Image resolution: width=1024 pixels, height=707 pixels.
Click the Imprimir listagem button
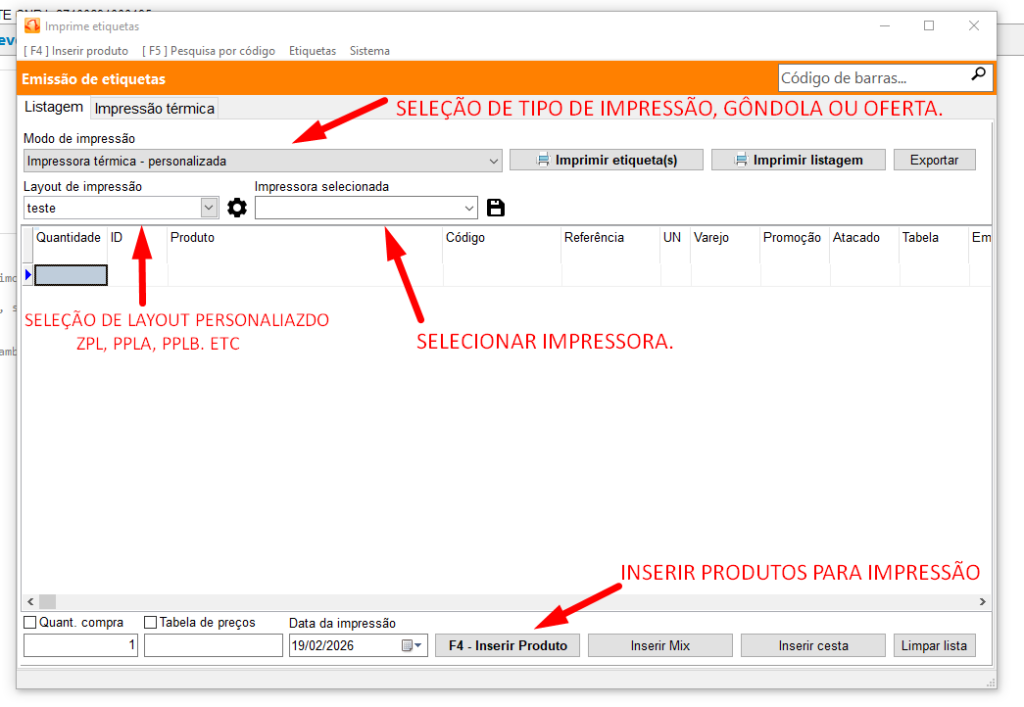pyautogui.click(x=797, y=160)
